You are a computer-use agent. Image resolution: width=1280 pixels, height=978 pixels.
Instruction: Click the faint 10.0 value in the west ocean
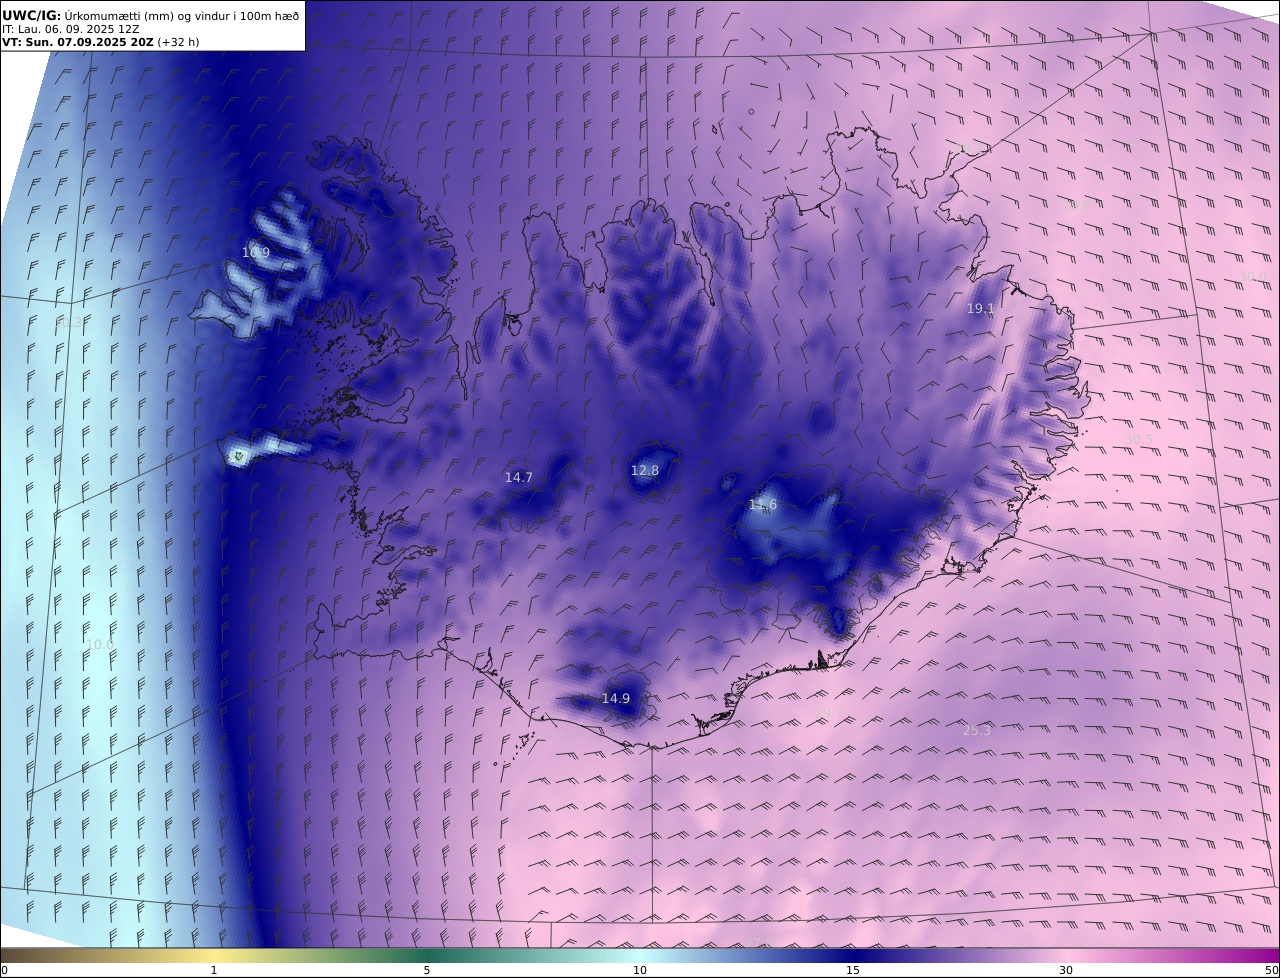pyautogui.click(x=100, y=645)
